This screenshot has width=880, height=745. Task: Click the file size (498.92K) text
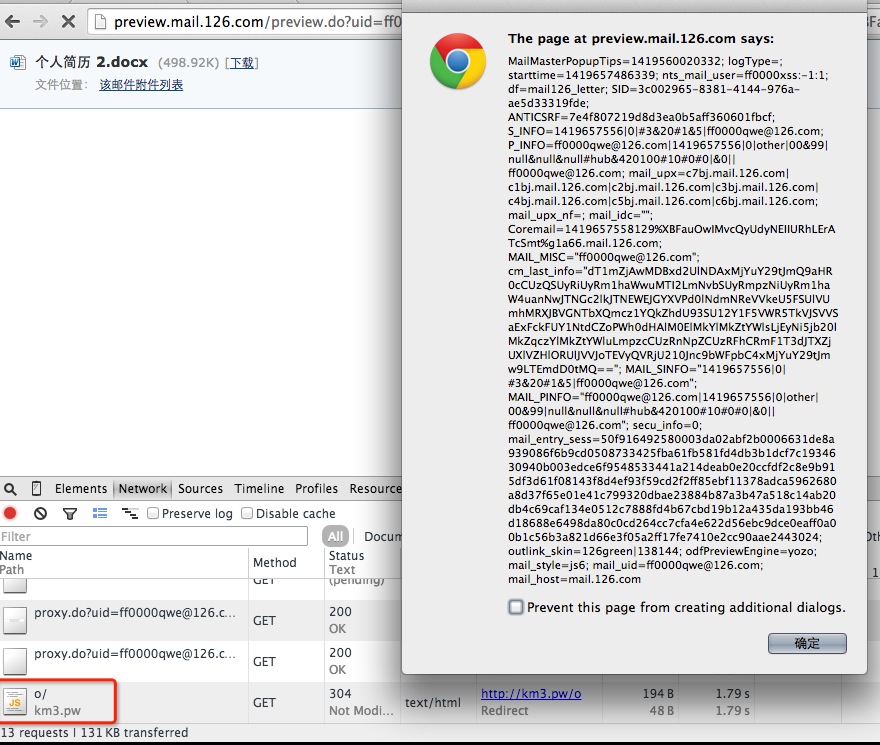pos(188,63)
